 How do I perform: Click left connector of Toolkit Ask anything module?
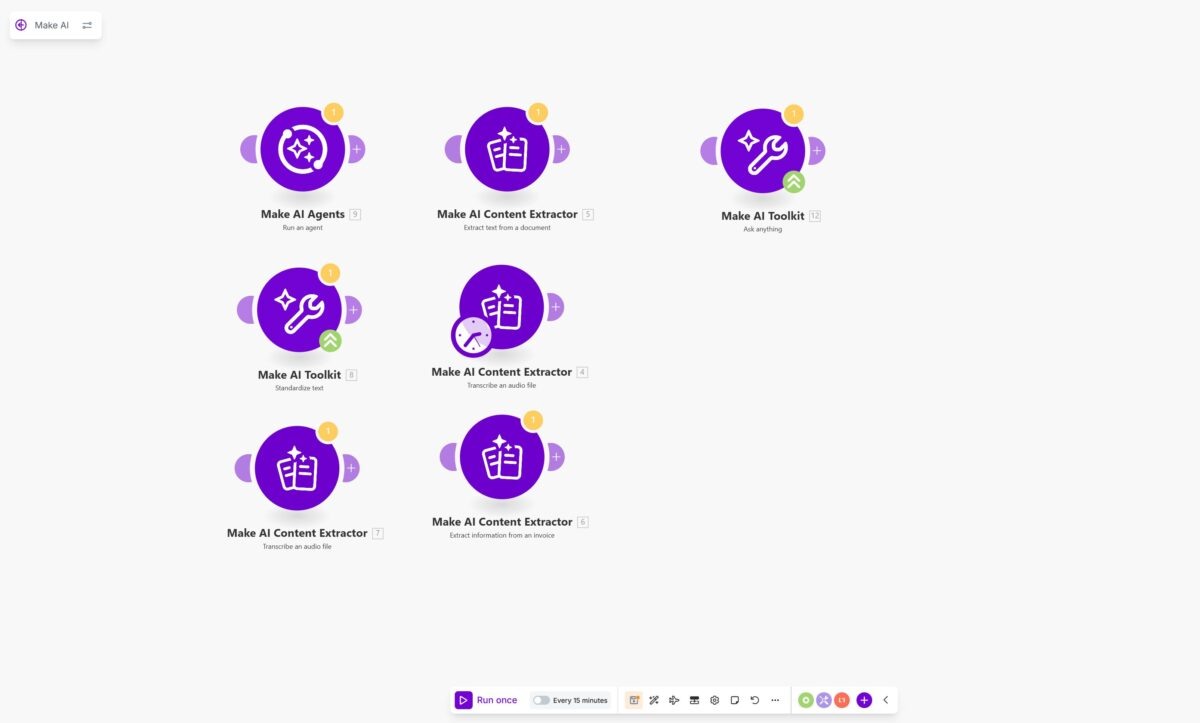pyautogui.click(x=709, y=151)
